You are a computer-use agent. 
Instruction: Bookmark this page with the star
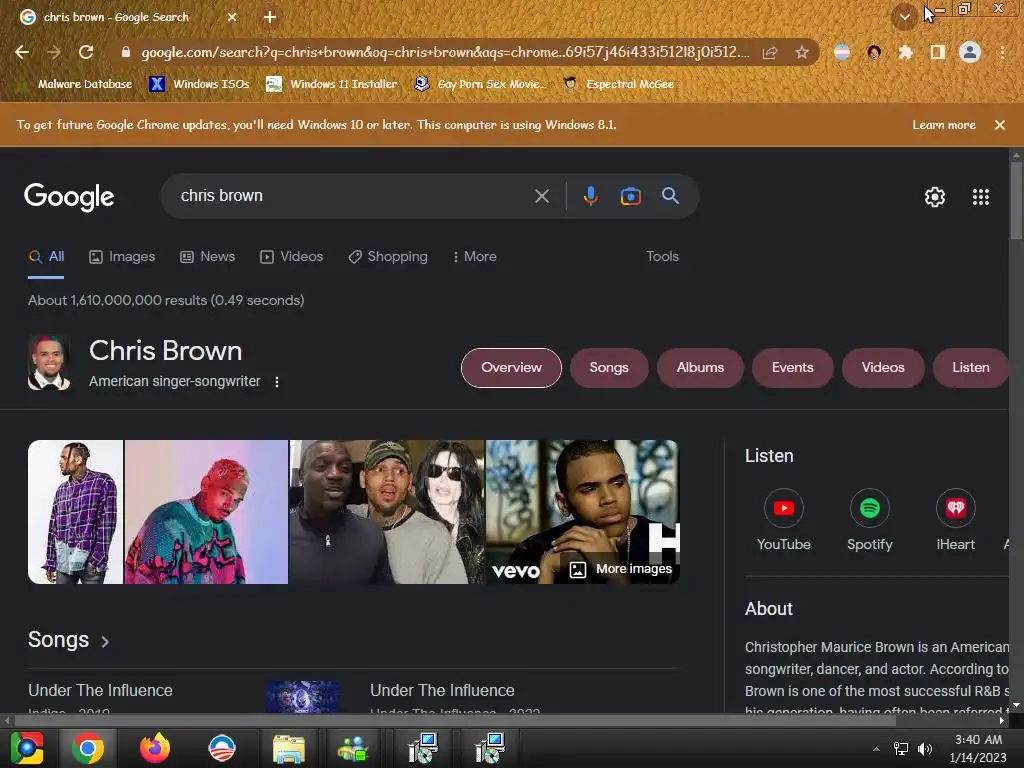802,52
